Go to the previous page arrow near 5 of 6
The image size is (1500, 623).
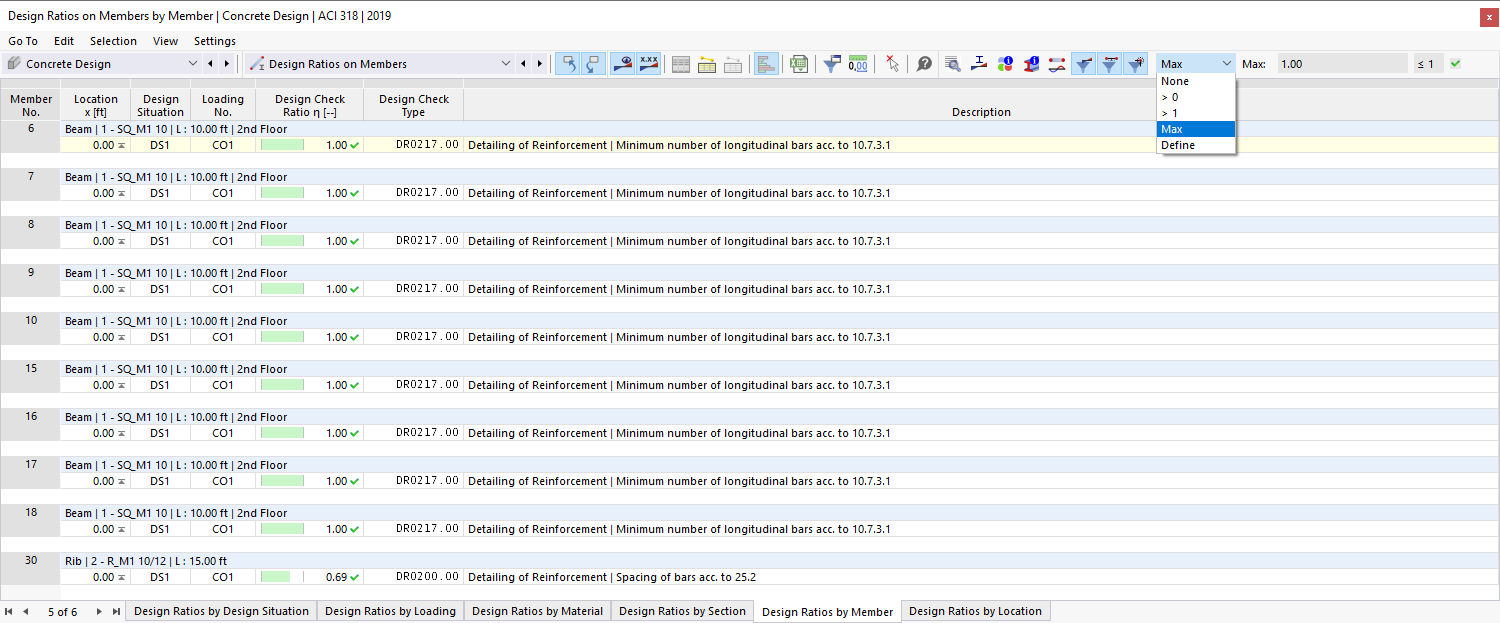[x=26, y=611]
